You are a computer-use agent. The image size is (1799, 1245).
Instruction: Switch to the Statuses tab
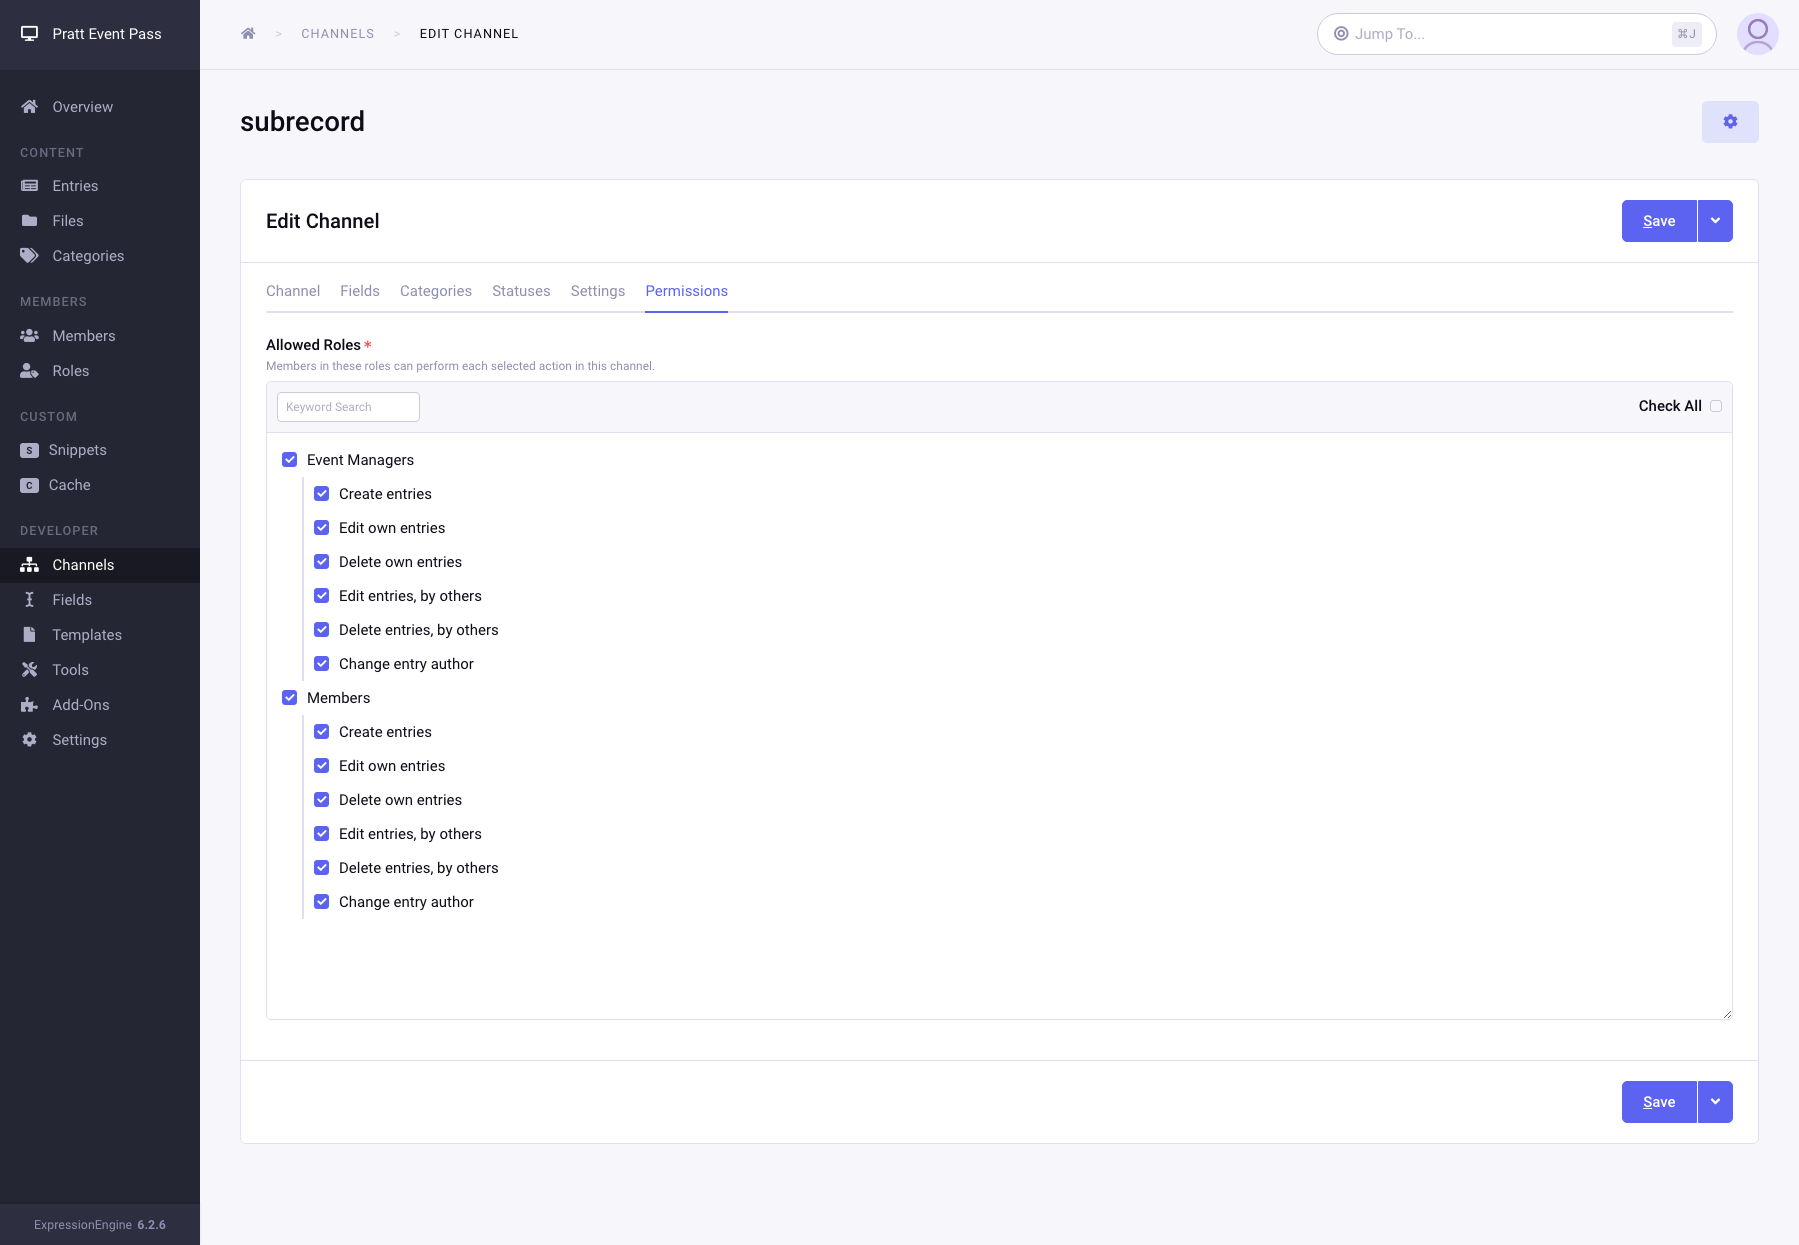click(x=520, y=291)
